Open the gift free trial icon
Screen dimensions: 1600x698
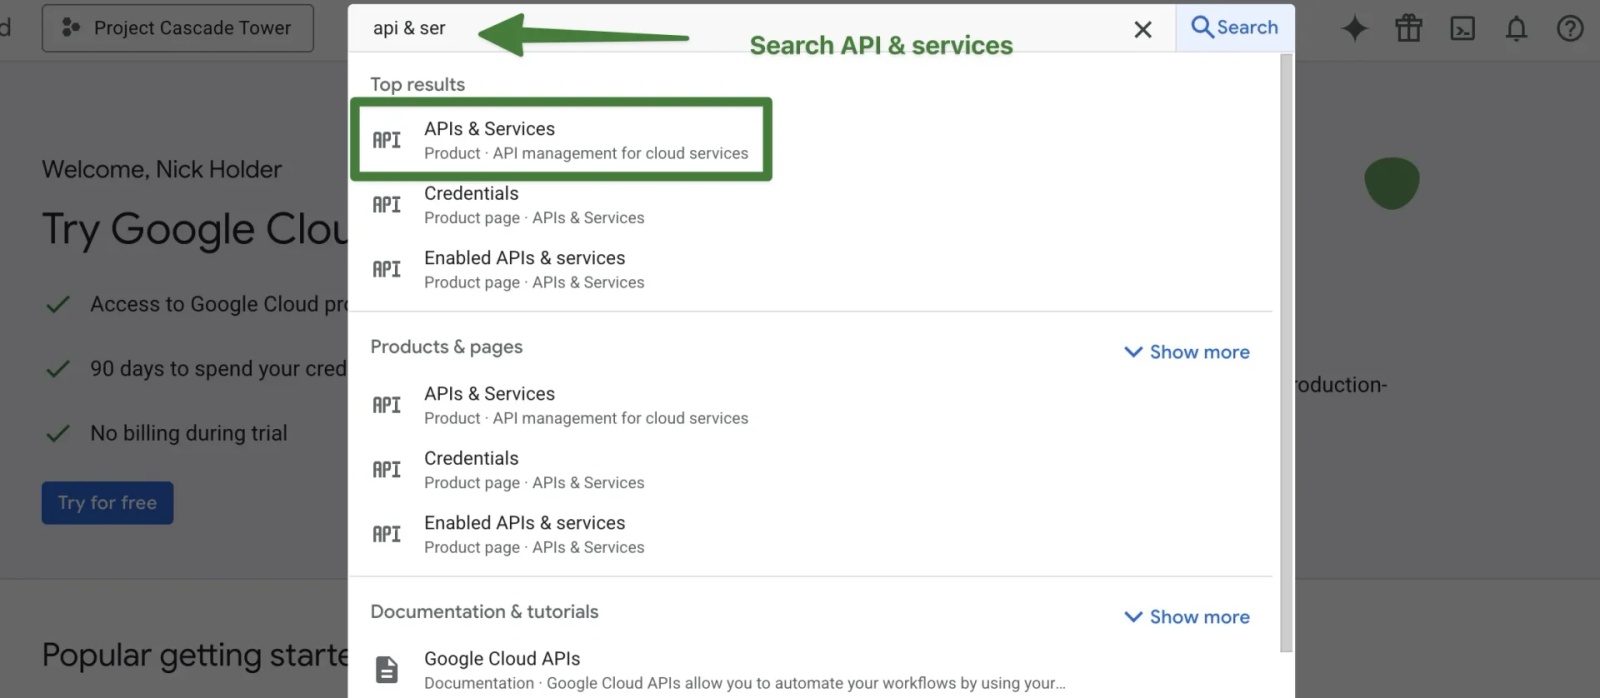pyautogui.click(x=1408, y=28)
